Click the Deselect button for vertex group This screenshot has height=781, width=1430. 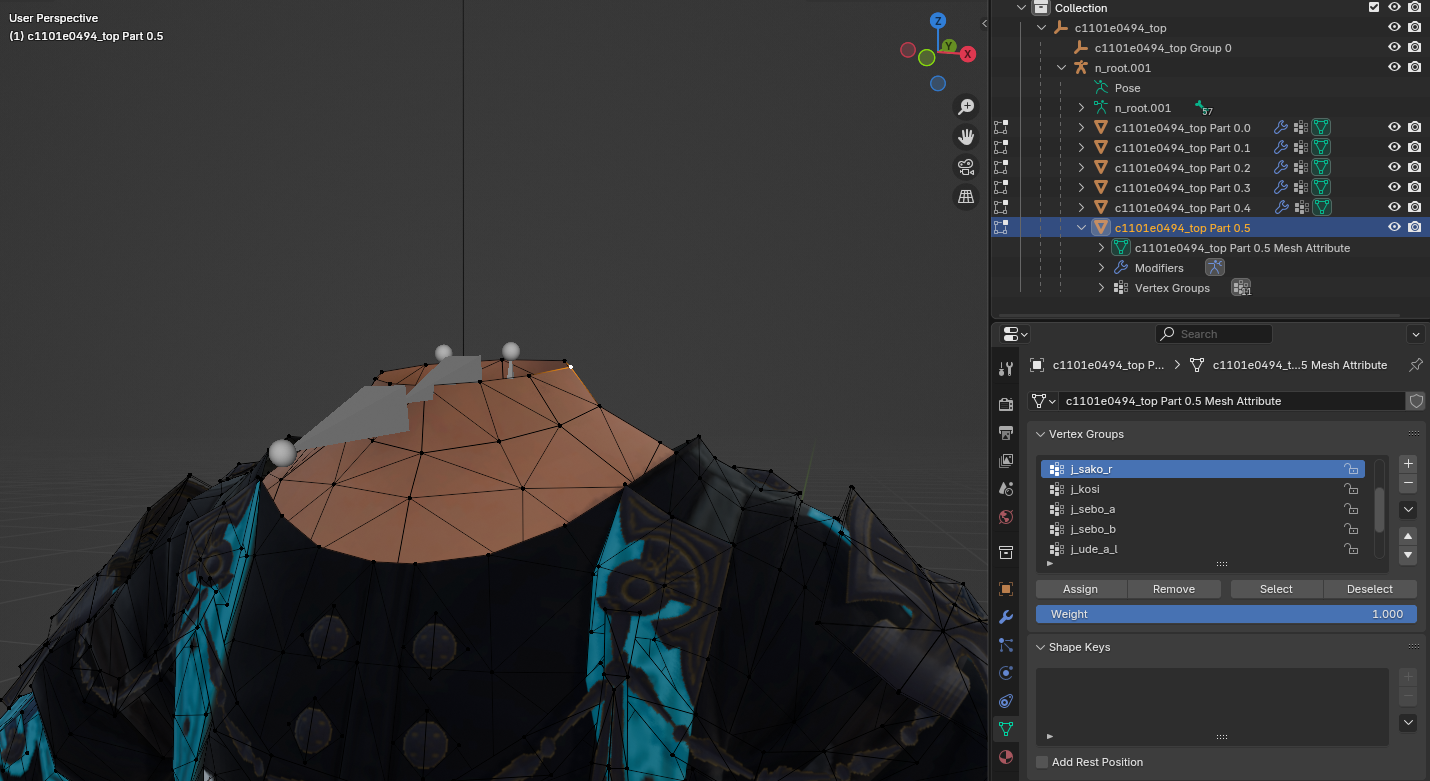pos(1370,589)
